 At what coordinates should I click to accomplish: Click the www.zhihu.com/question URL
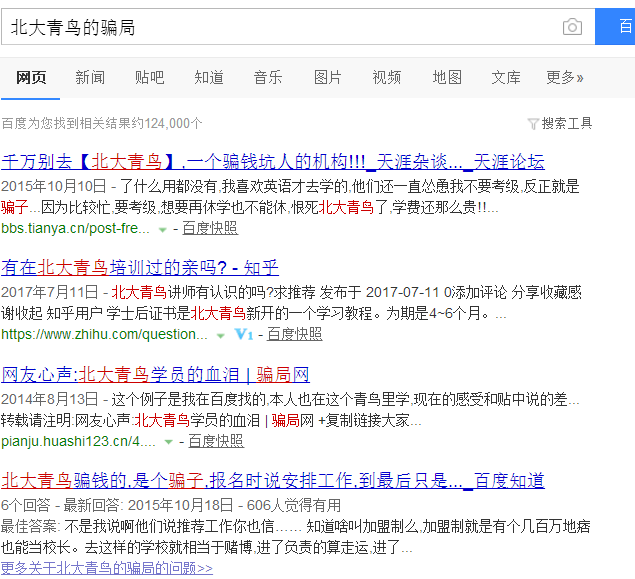pyautogui.click(x=104, y=334)
